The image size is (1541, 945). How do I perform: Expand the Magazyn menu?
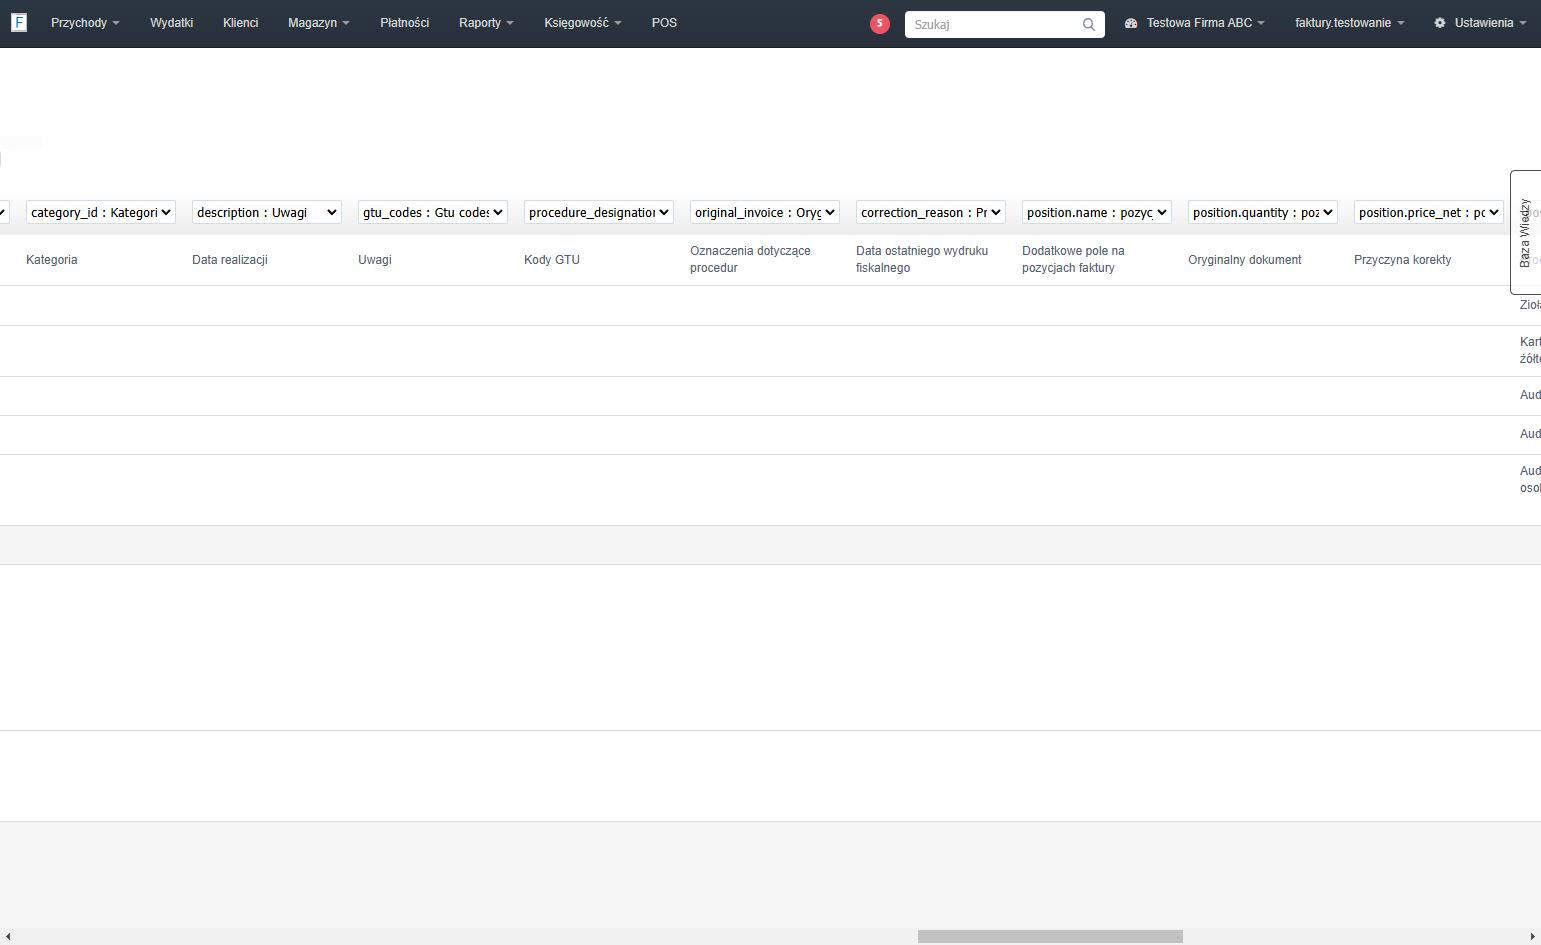(x=319, y=23)
